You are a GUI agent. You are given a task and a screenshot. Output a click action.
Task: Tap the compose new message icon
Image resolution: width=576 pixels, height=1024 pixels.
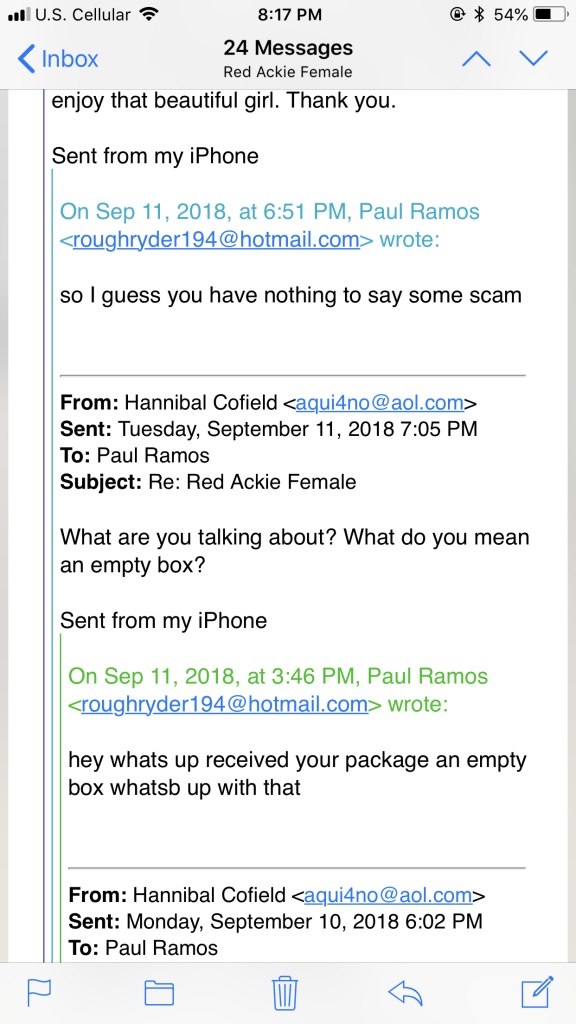coord(537,992)
